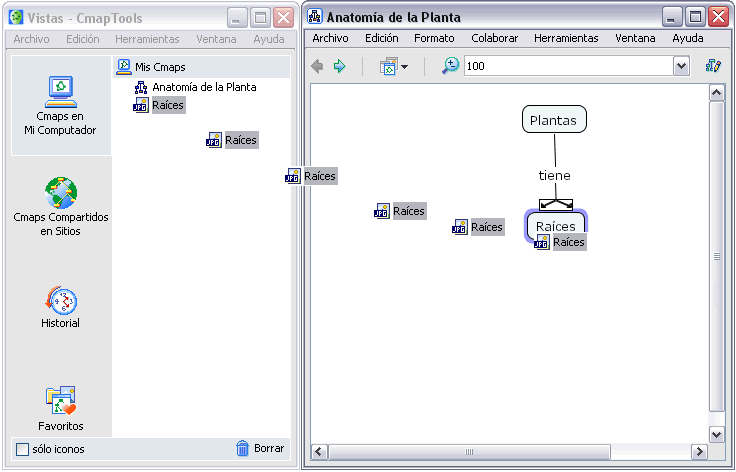Select the Raíces JPG file under Mis Cmaps
Screen dimensions: 736x472
pos(159,105)
